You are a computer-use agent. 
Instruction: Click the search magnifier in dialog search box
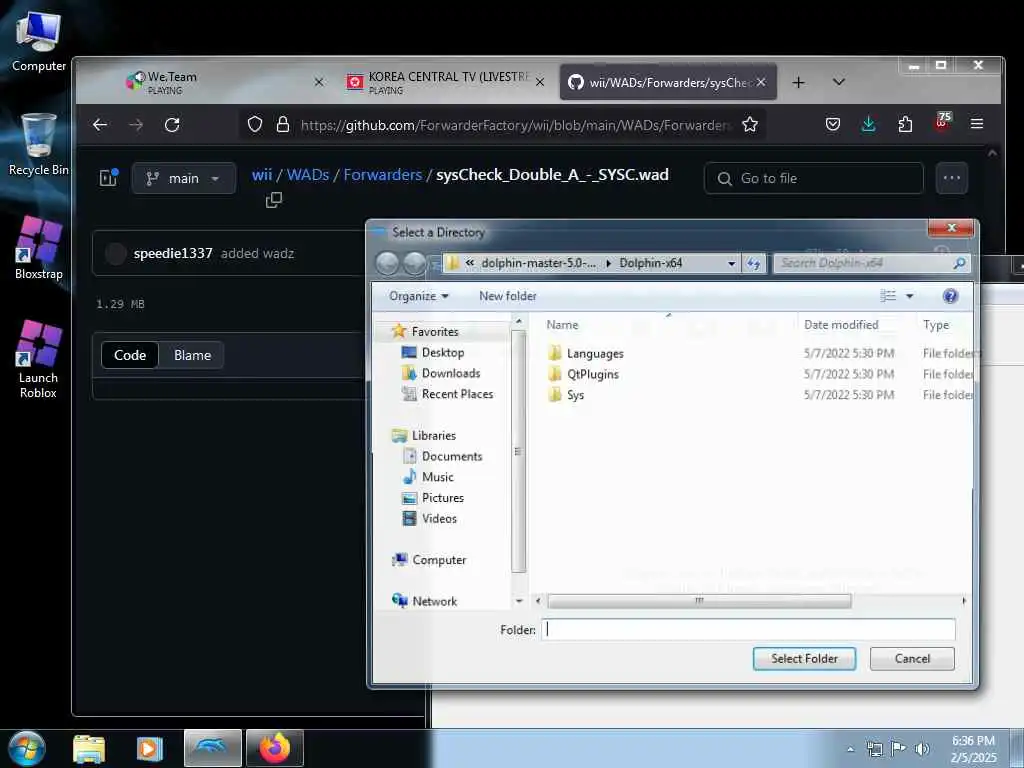959,263
